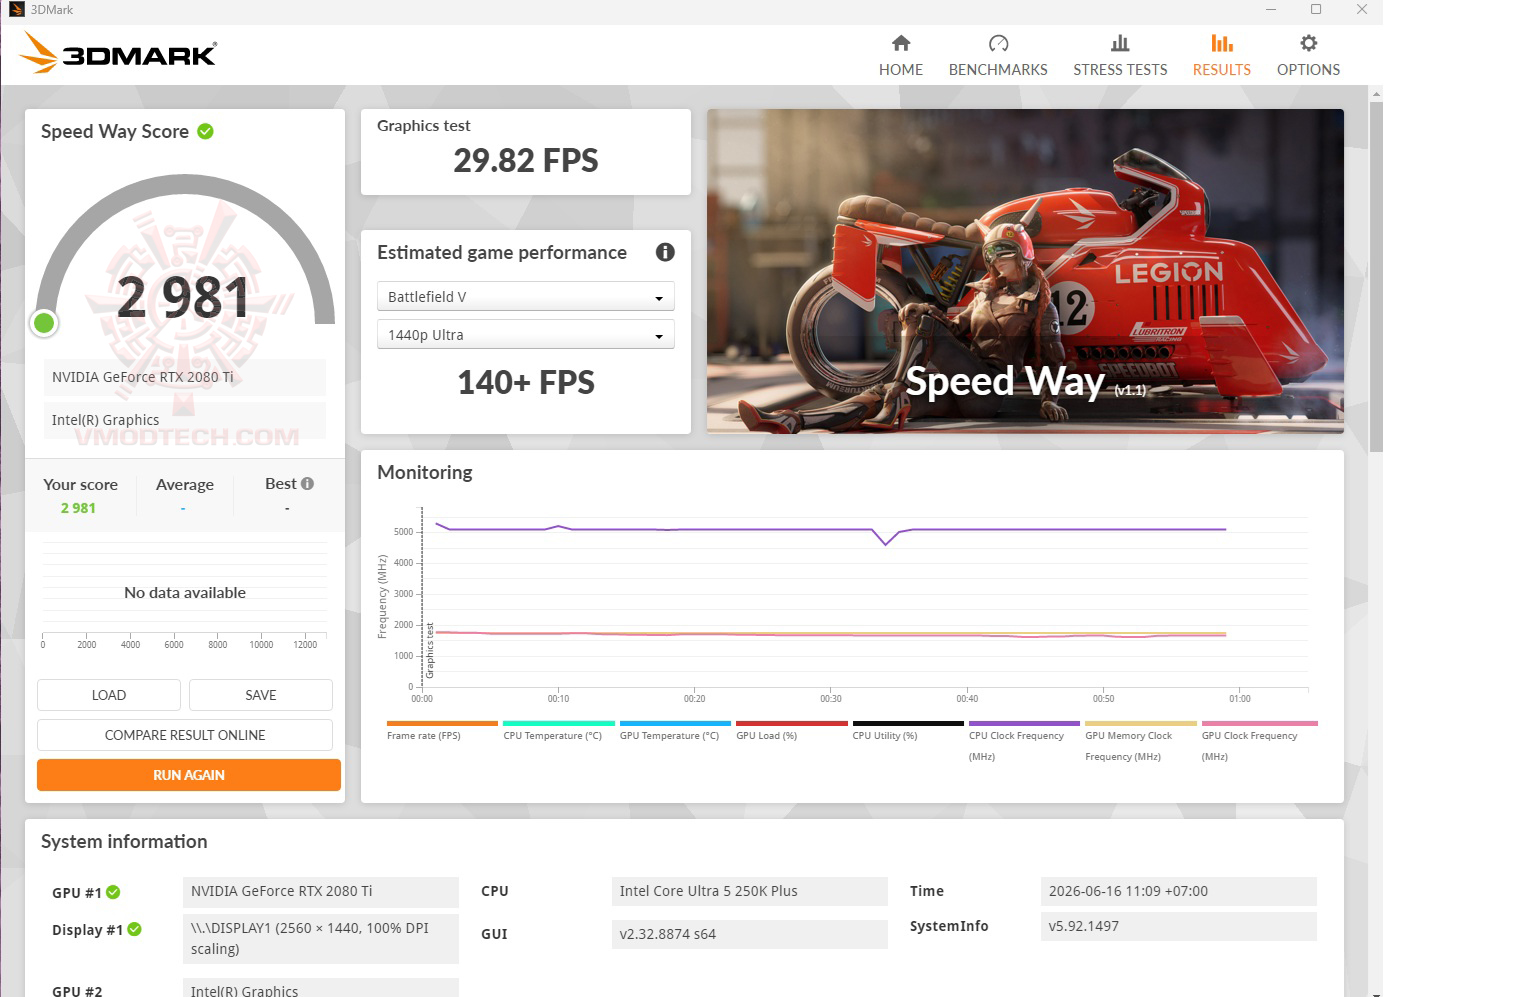
Task: Open the 1440p Ultra resolution dropdown
Action: [525, 335]
